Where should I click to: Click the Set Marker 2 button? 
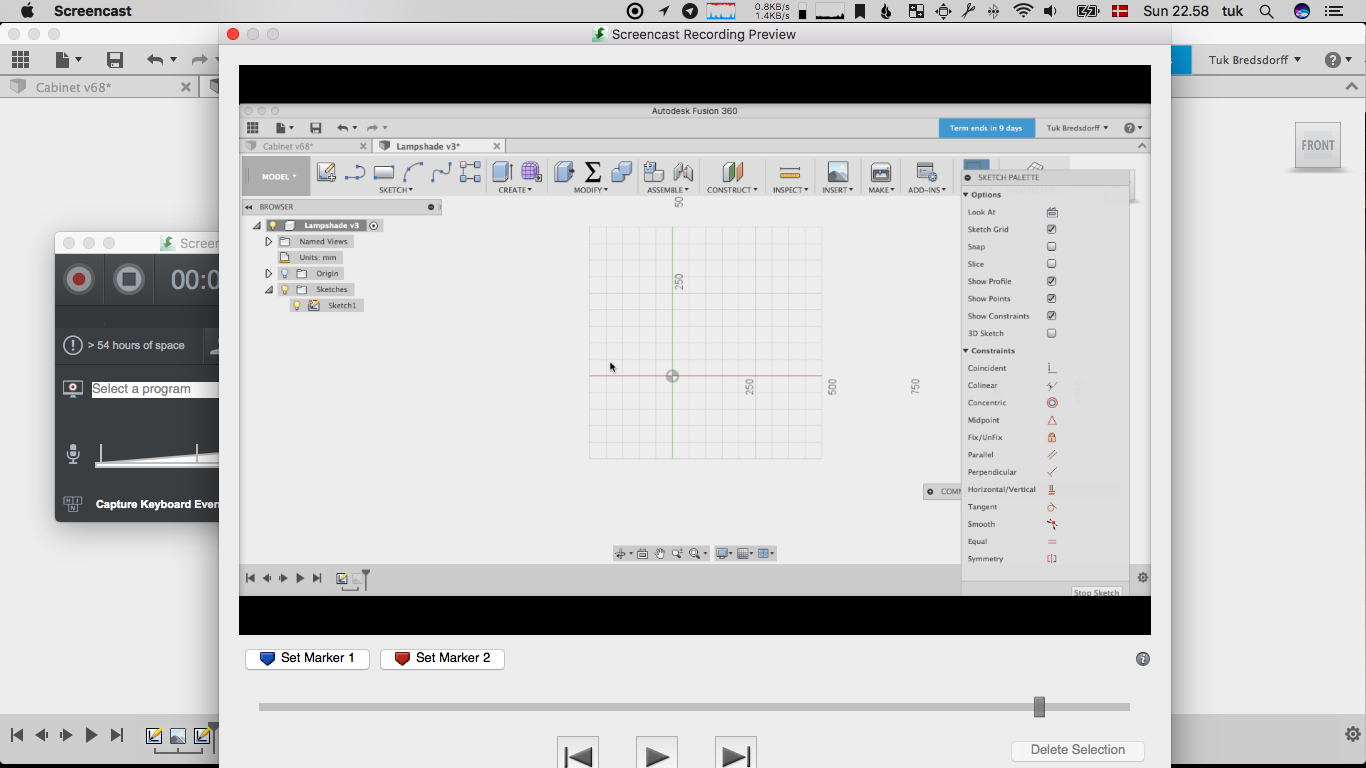click(x=442, y=659)
